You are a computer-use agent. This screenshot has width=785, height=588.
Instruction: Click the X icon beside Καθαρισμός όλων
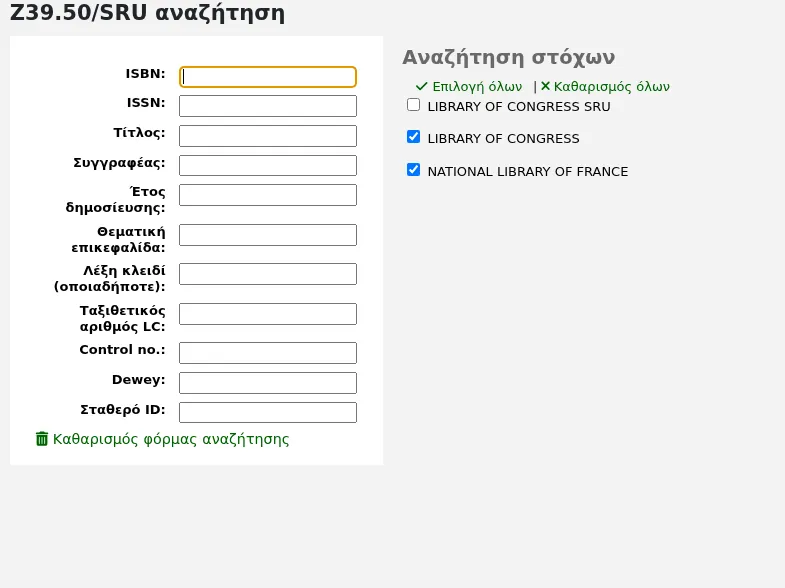pyautogui.click(x=545, y=86)
